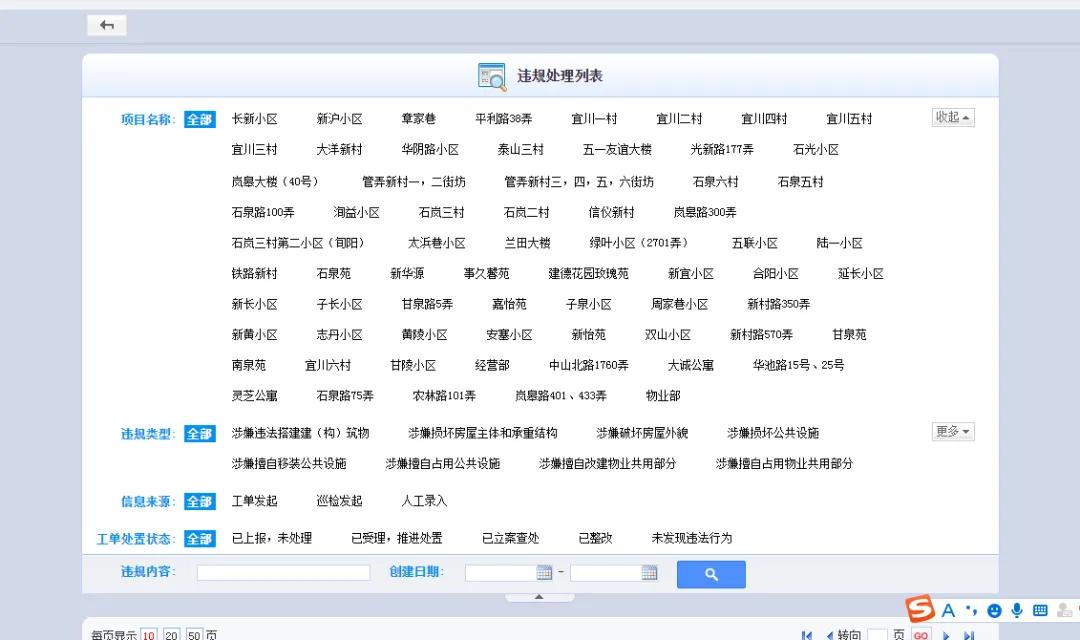The image size is (1080, 640).
Task: Click the Sogou input method logo in the tray
Action: [x=920, y=610]
